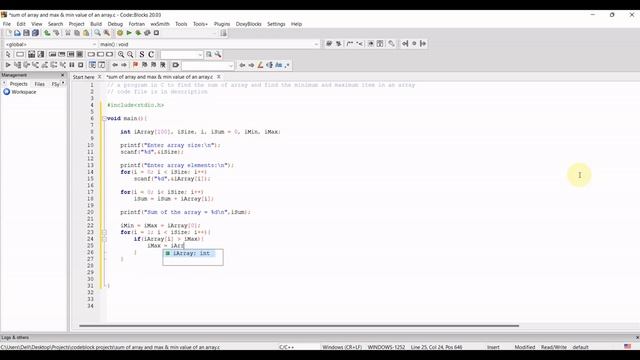
Task: Click the Cut toolbar icon
Action: [x=68, y=33]
